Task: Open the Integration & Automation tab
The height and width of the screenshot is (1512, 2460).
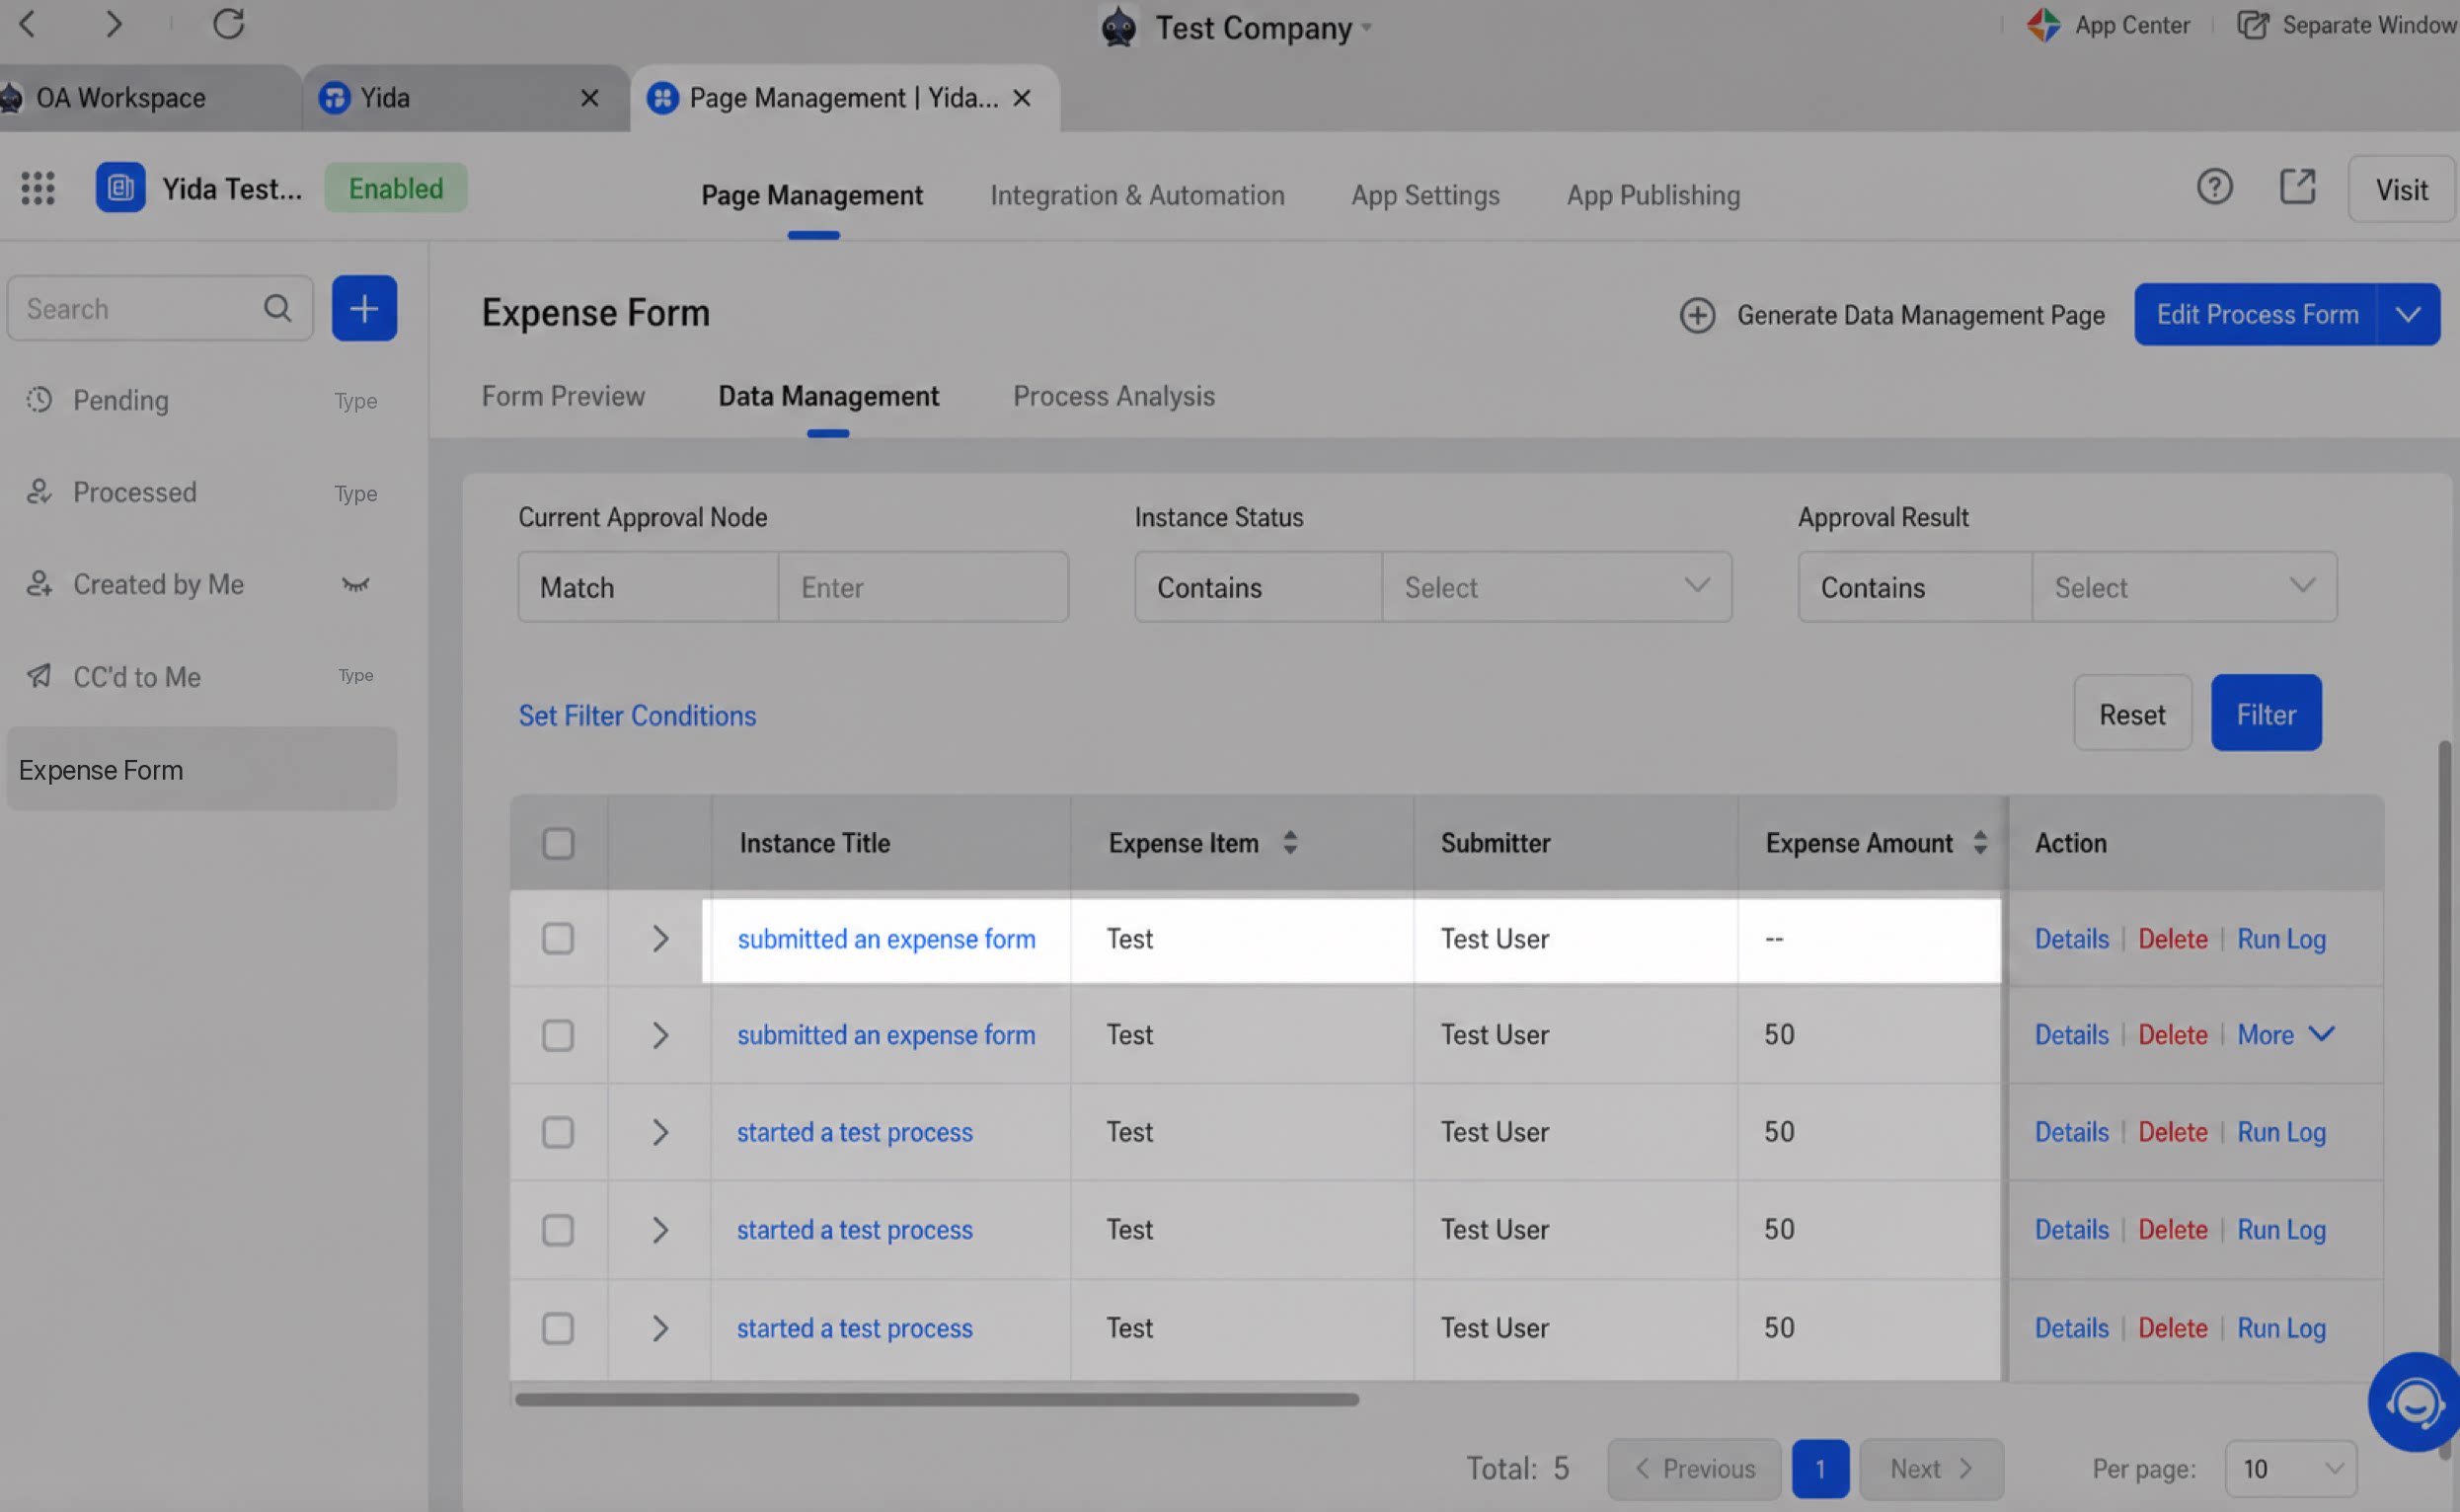Action: 1137,195
